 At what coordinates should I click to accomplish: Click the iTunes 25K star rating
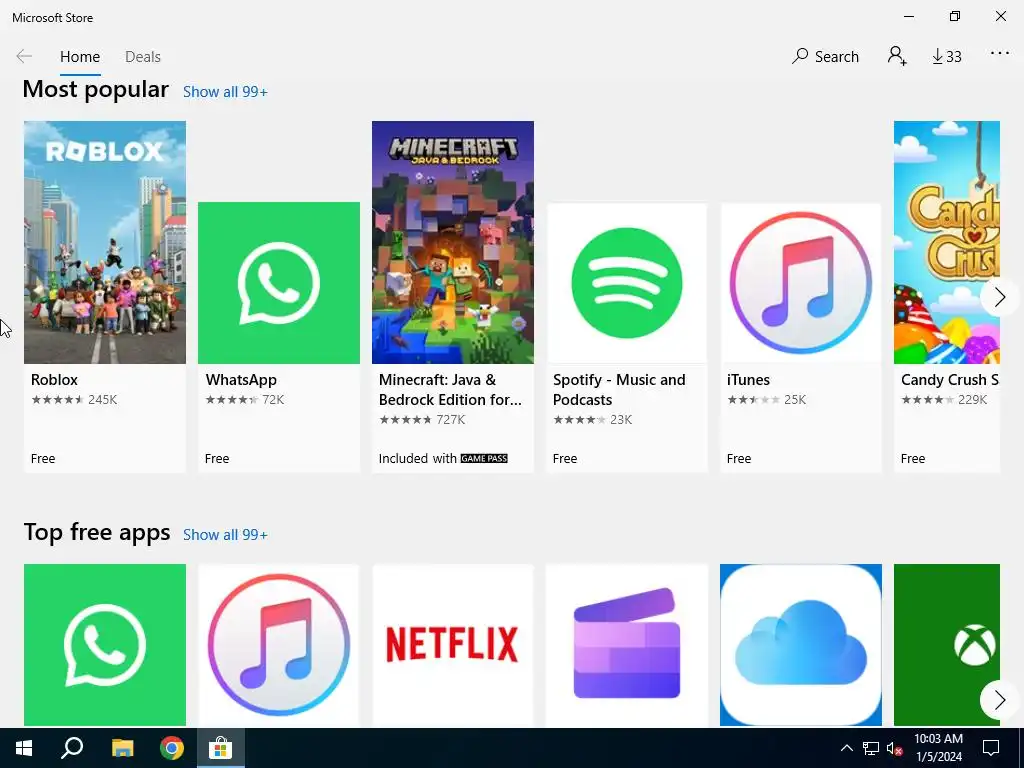[767, 400]
